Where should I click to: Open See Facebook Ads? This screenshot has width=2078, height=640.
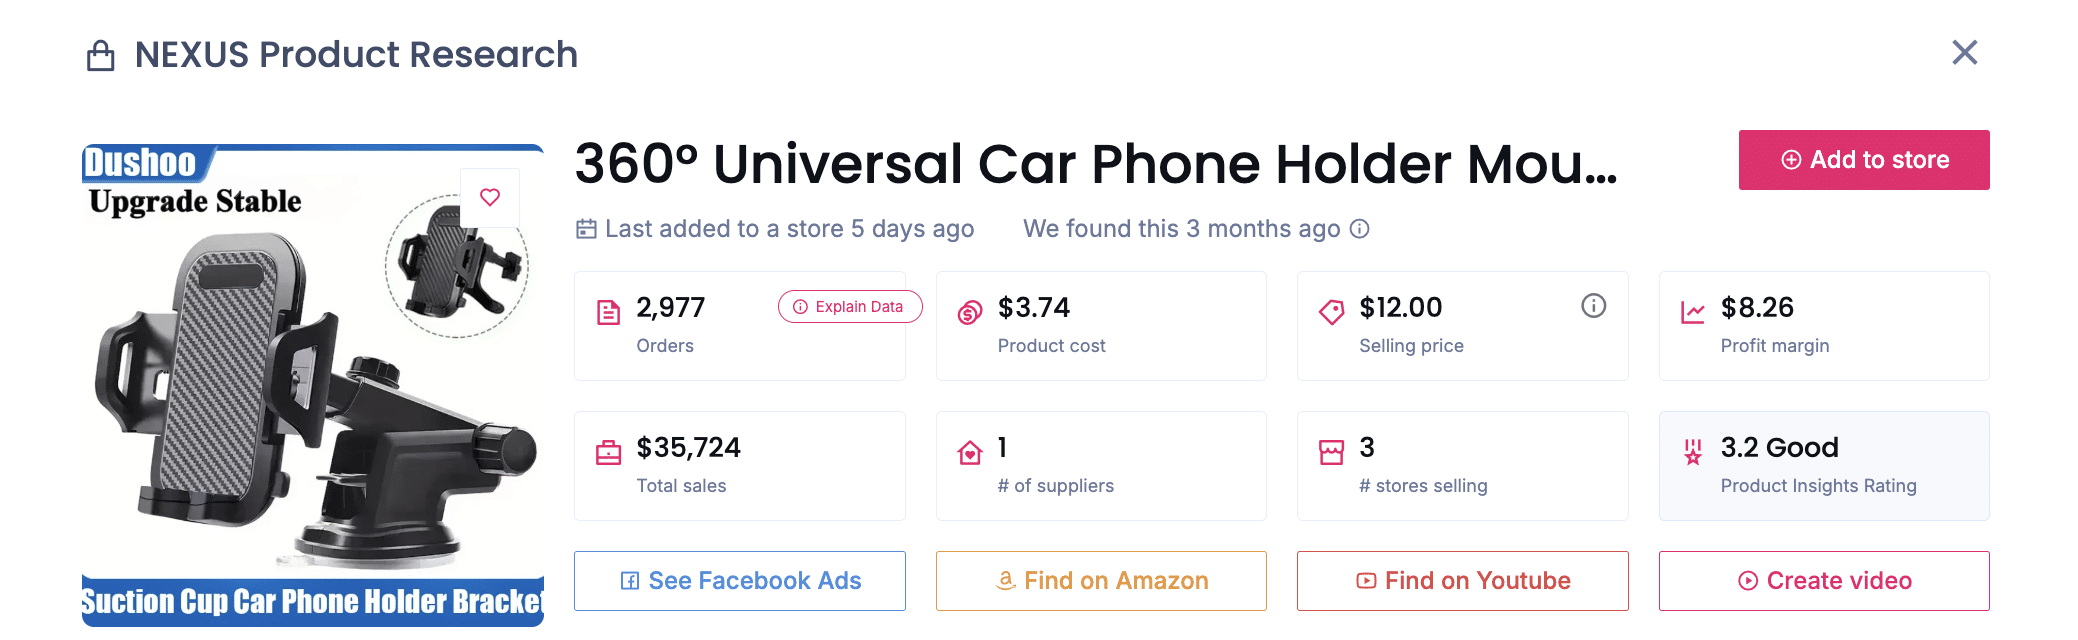tap(739, 581)
